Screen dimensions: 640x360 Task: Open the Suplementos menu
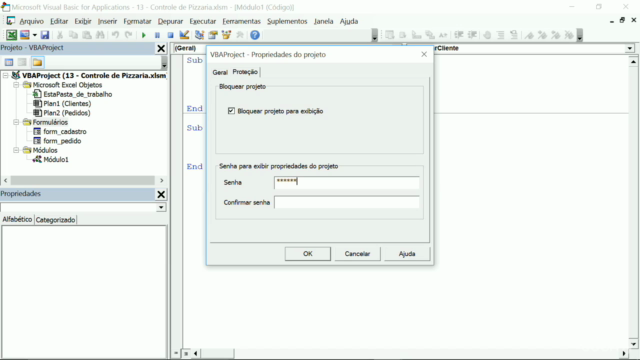point(287,21)
